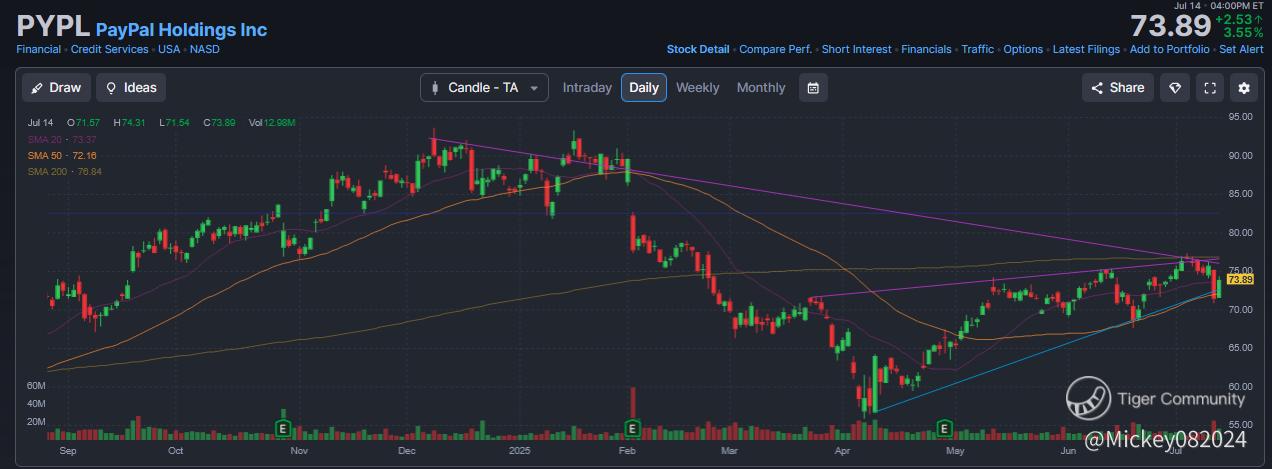
Task: Enter fullscreen chart mode
Action: [1210, 88]
